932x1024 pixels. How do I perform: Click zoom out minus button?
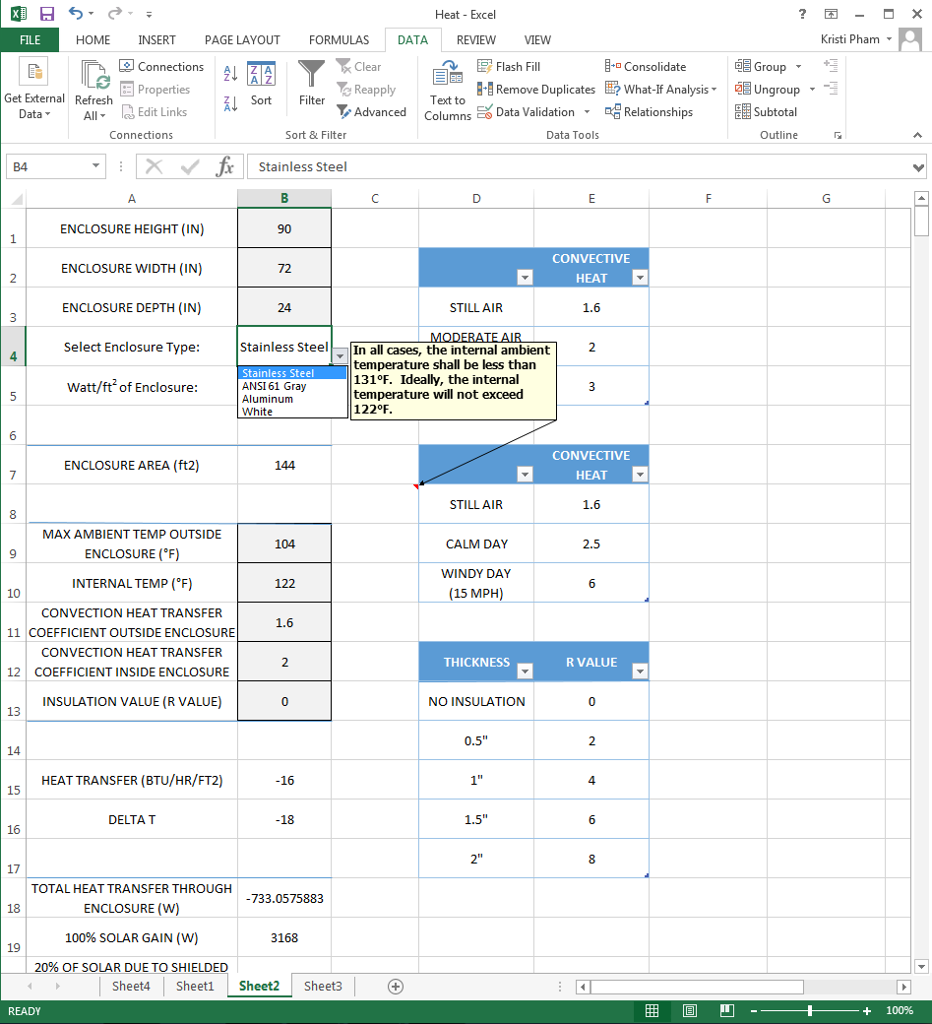click(754, 1011)
